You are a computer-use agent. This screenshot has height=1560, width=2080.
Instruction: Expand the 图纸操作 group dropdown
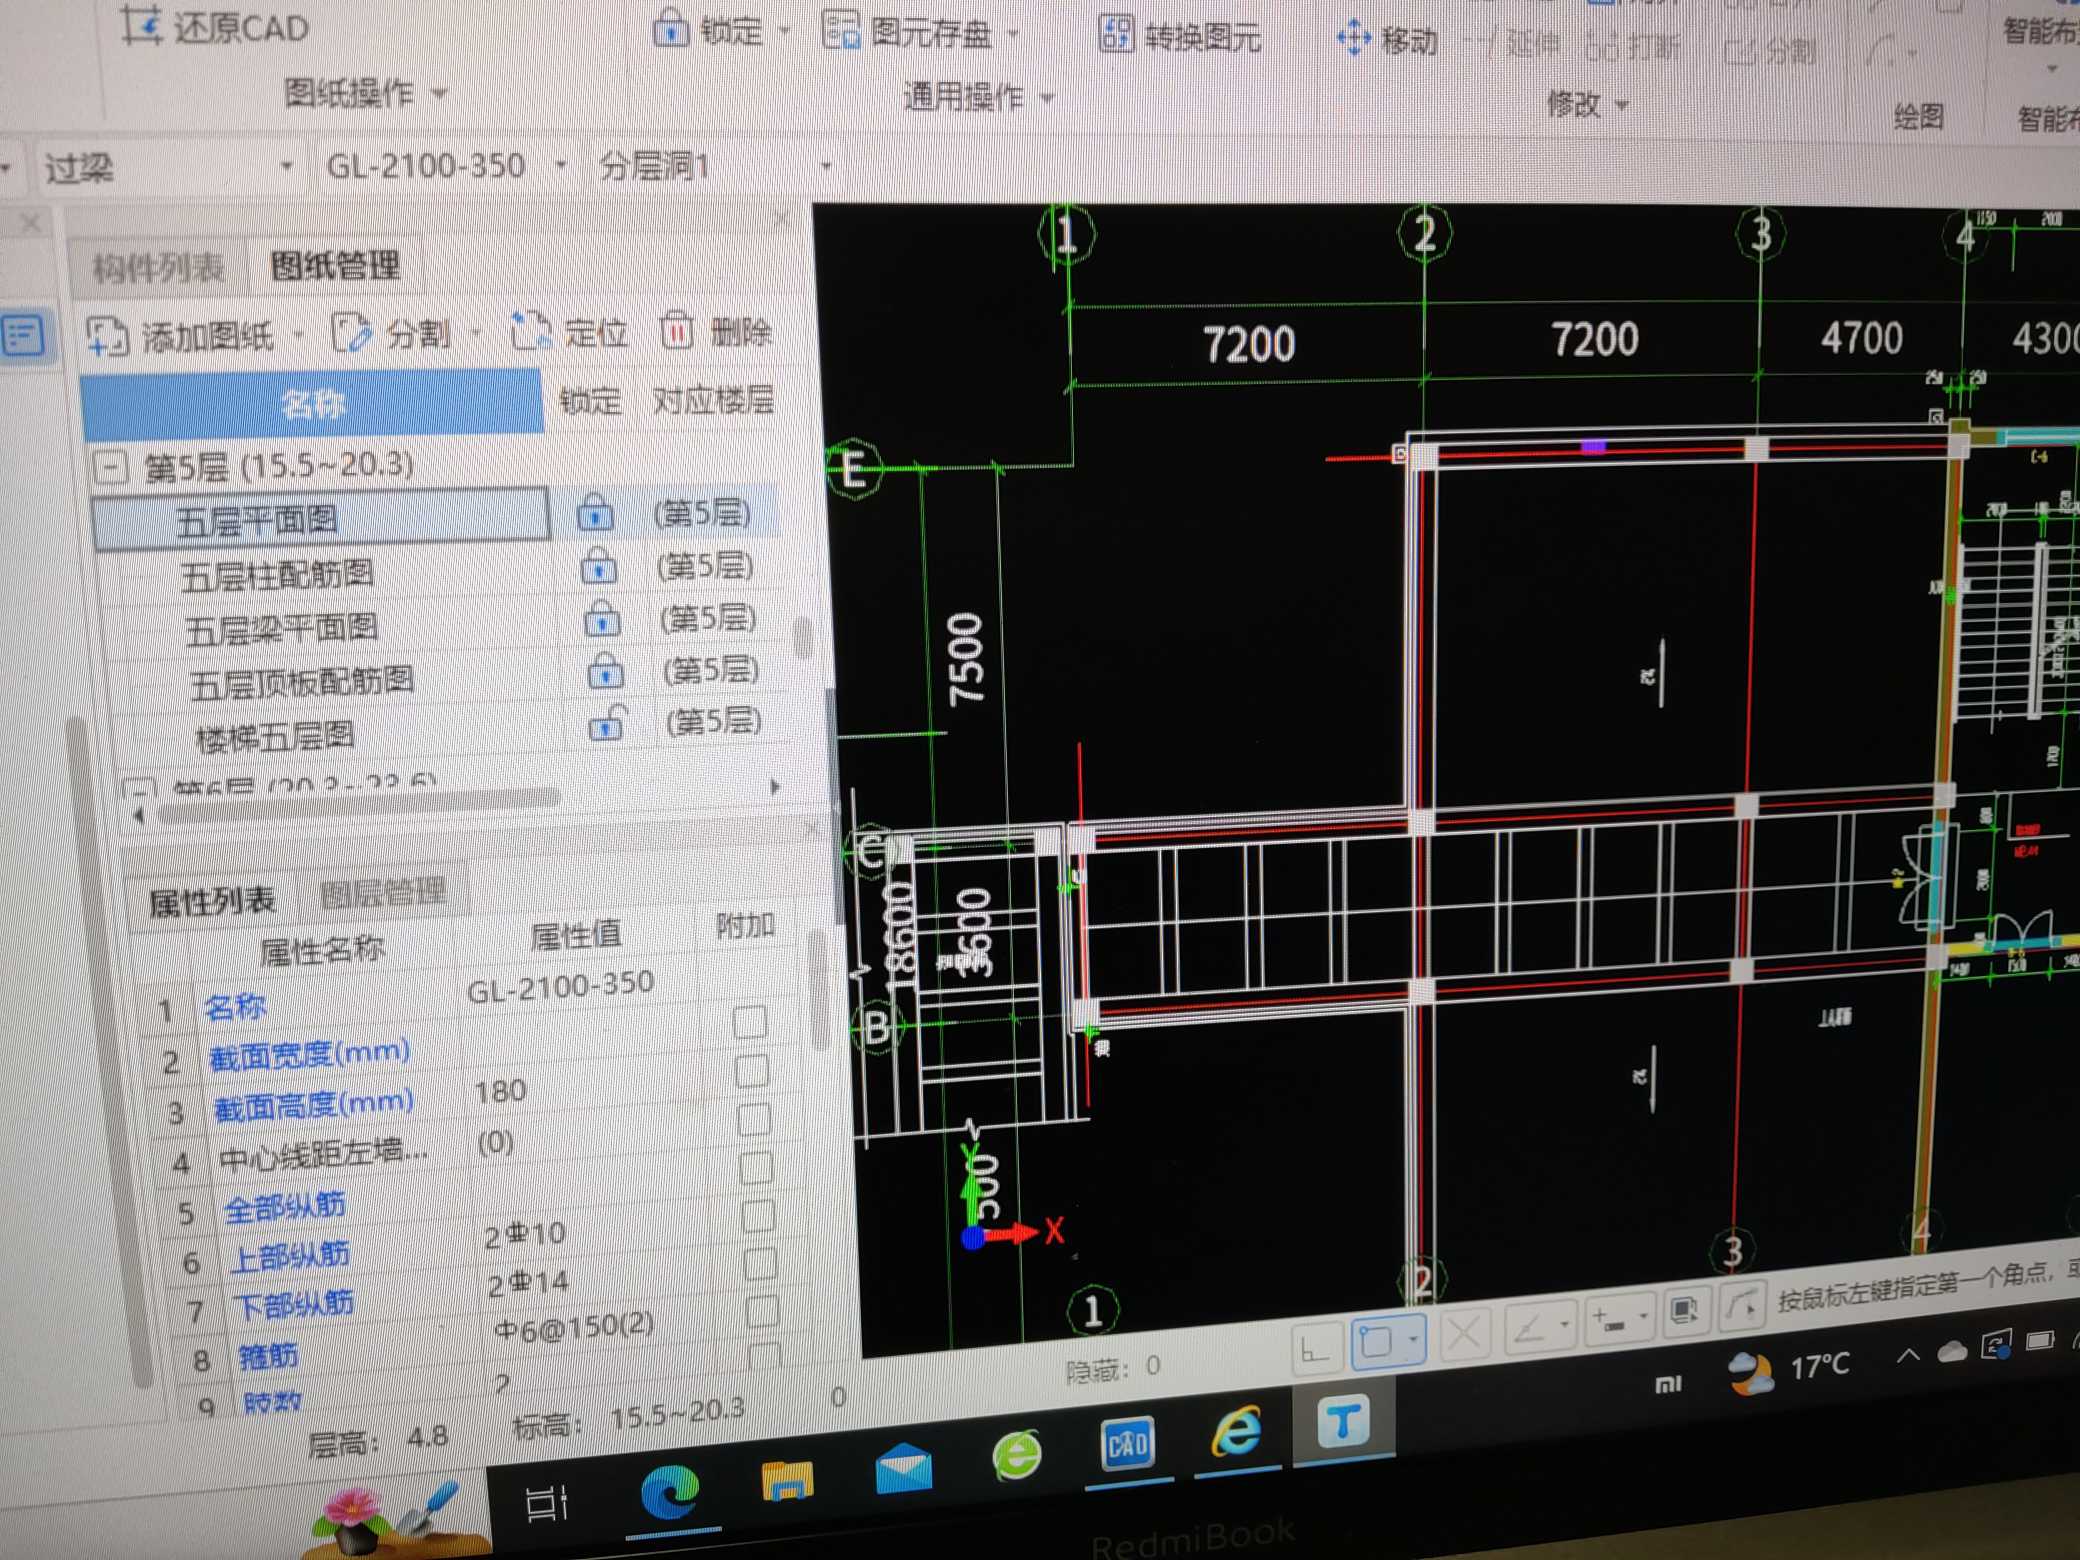[x=440, y=94]
